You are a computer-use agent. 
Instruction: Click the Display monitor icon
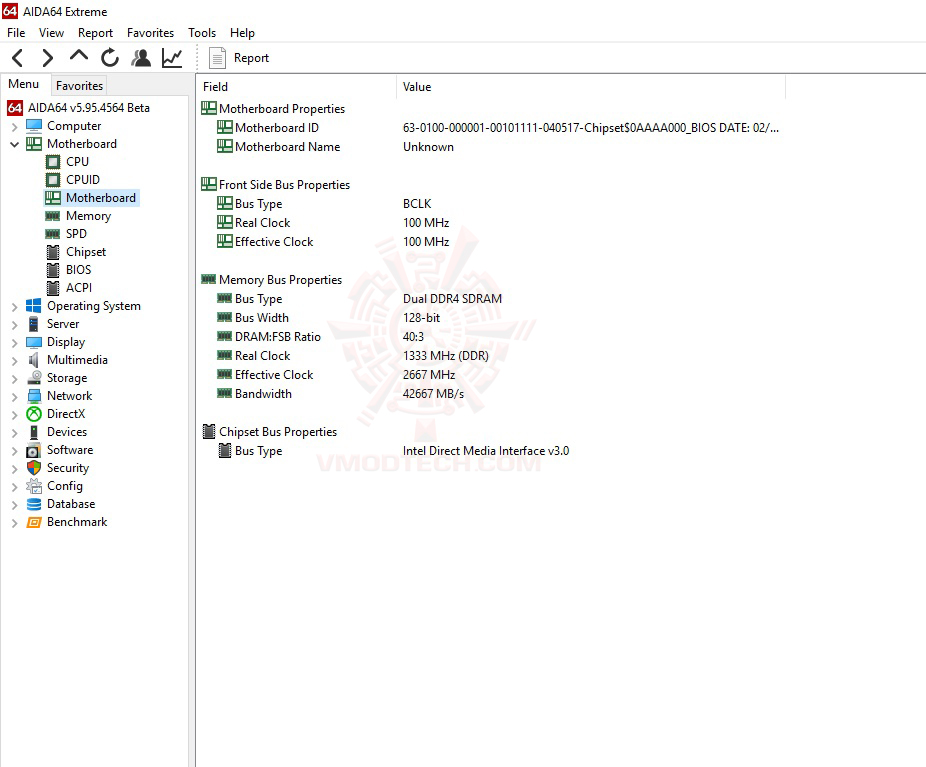(34, 342)
